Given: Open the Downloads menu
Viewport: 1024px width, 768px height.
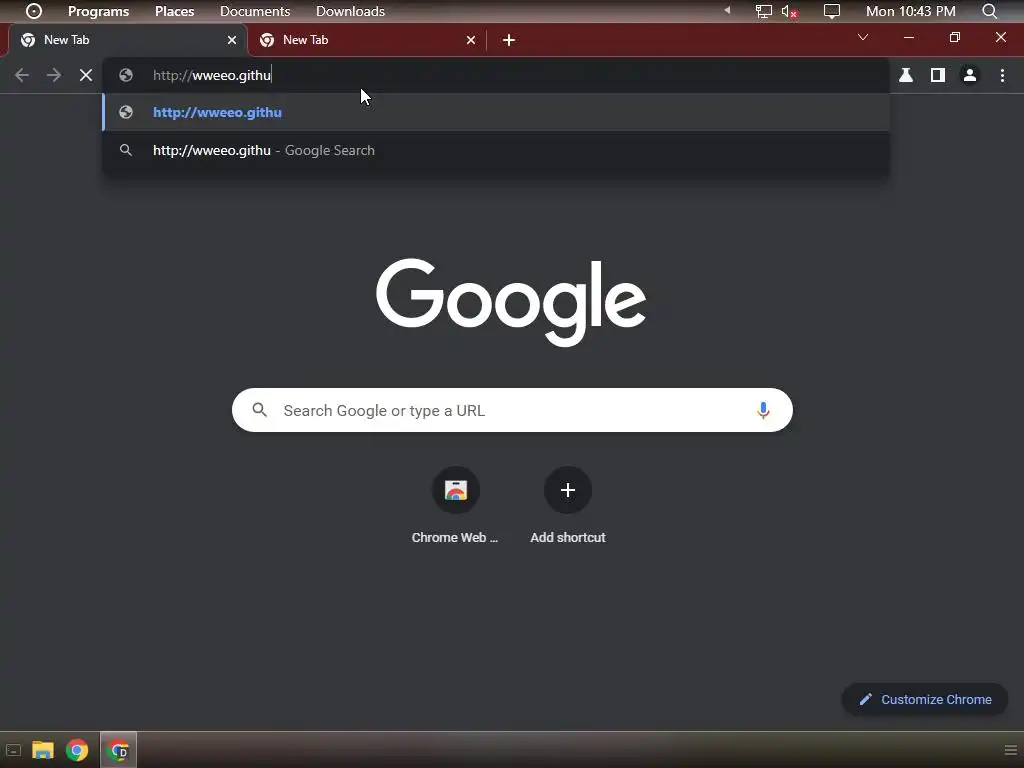Looking at the screenshot, I should coord(350,11).
